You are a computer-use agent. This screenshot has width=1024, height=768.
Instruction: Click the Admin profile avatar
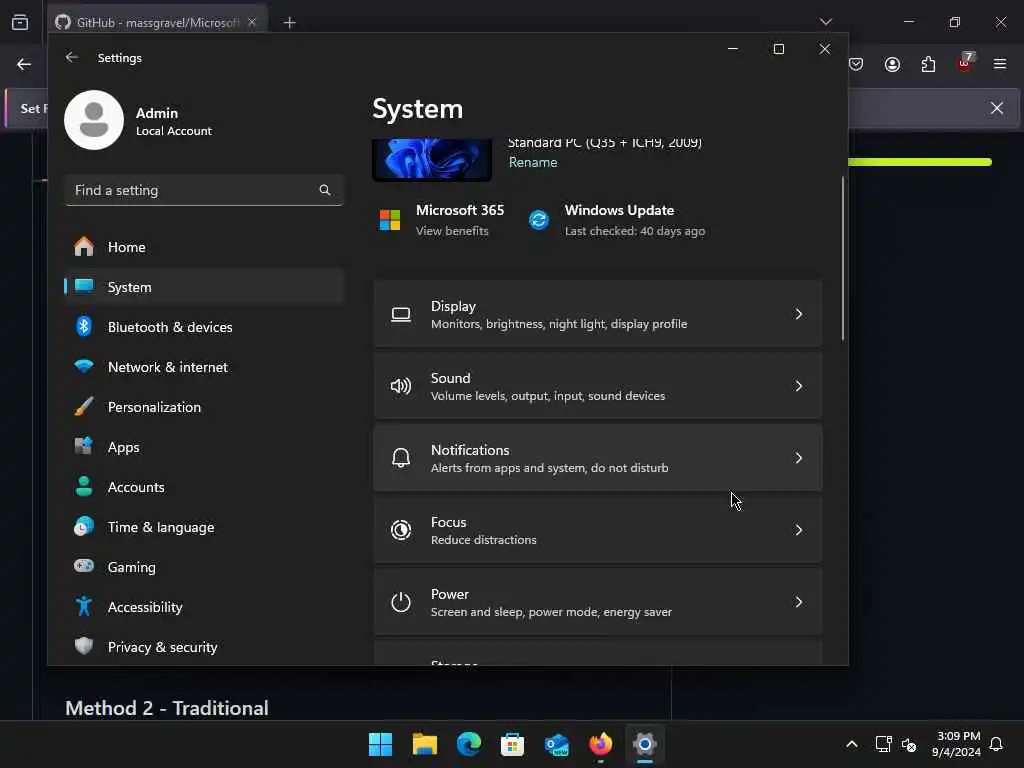[x=94, y=120]
